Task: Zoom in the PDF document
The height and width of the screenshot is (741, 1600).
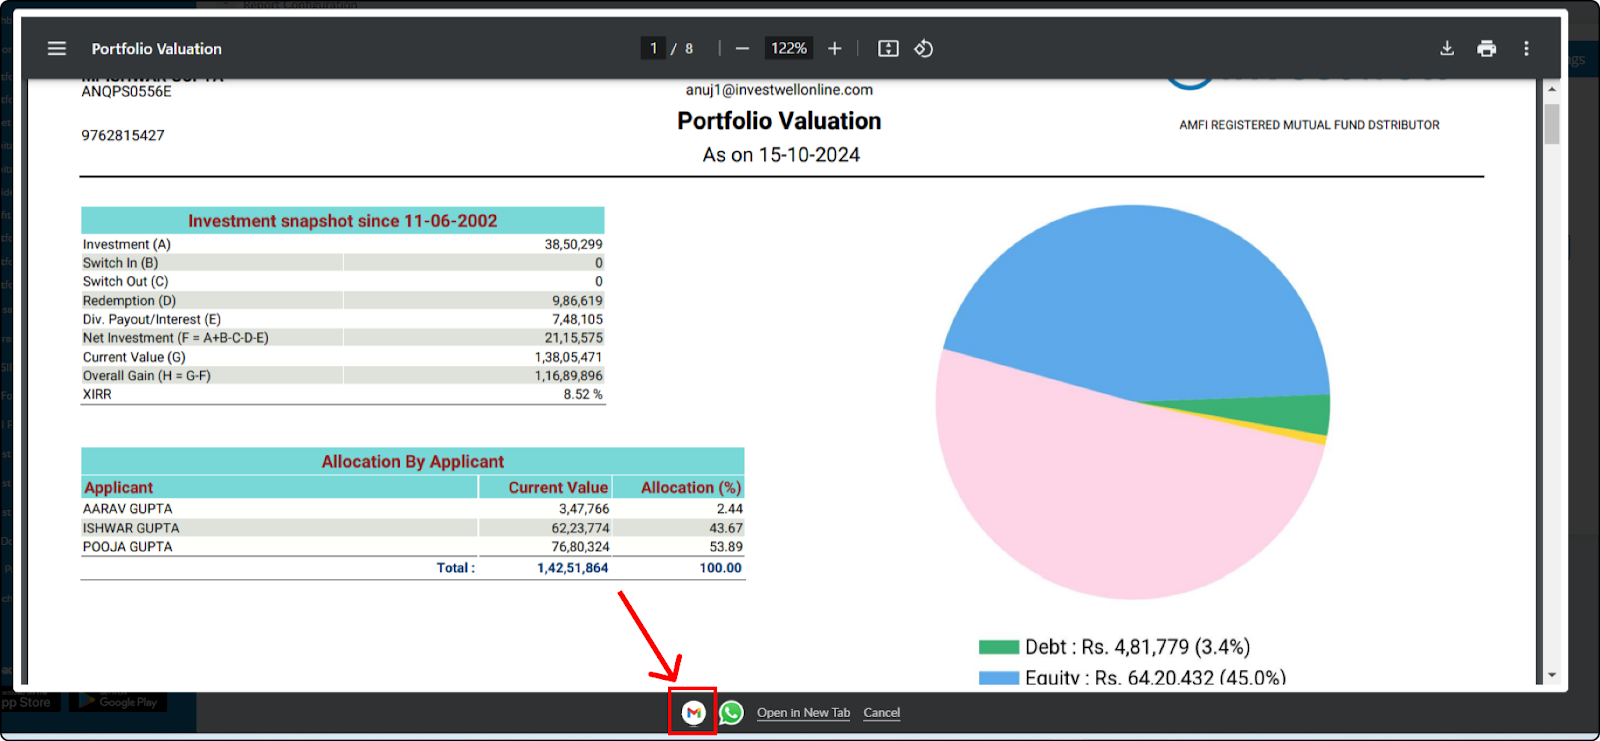Action: click(x=835, y=48)
